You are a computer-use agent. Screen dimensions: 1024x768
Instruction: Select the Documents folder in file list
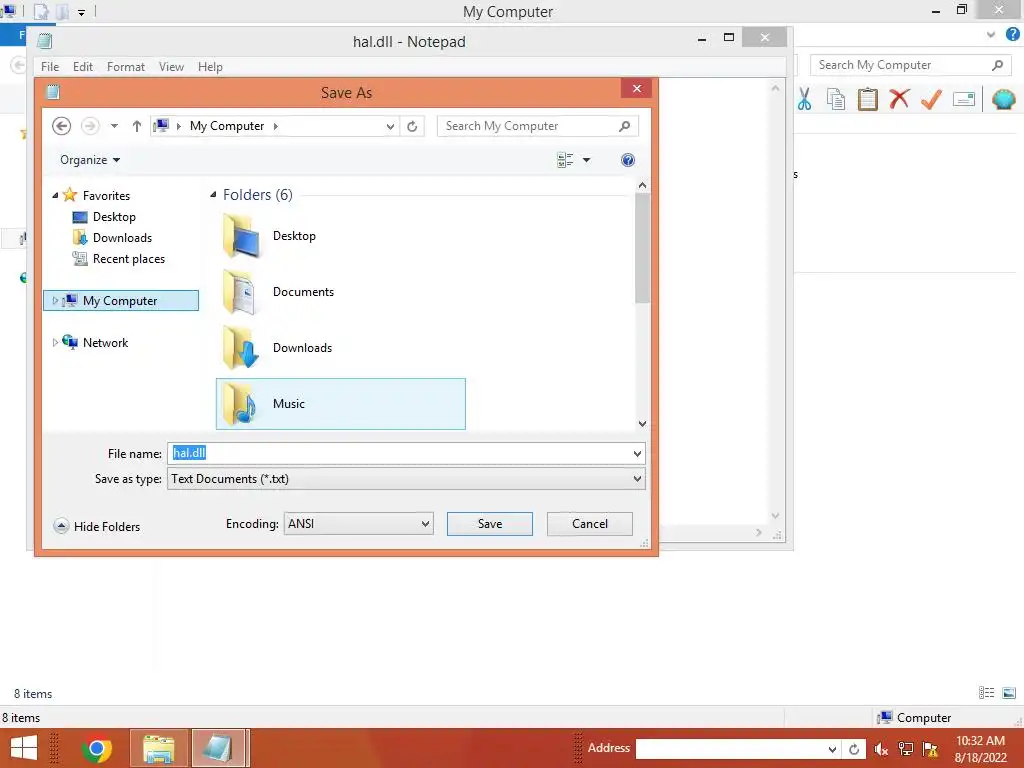[x=340, y=292]
